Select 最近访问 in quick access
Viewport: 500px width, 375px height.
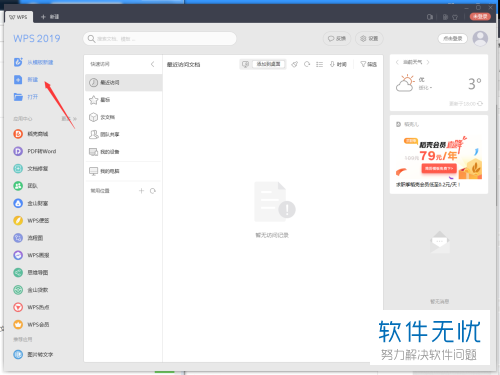(x=124, y=82)
